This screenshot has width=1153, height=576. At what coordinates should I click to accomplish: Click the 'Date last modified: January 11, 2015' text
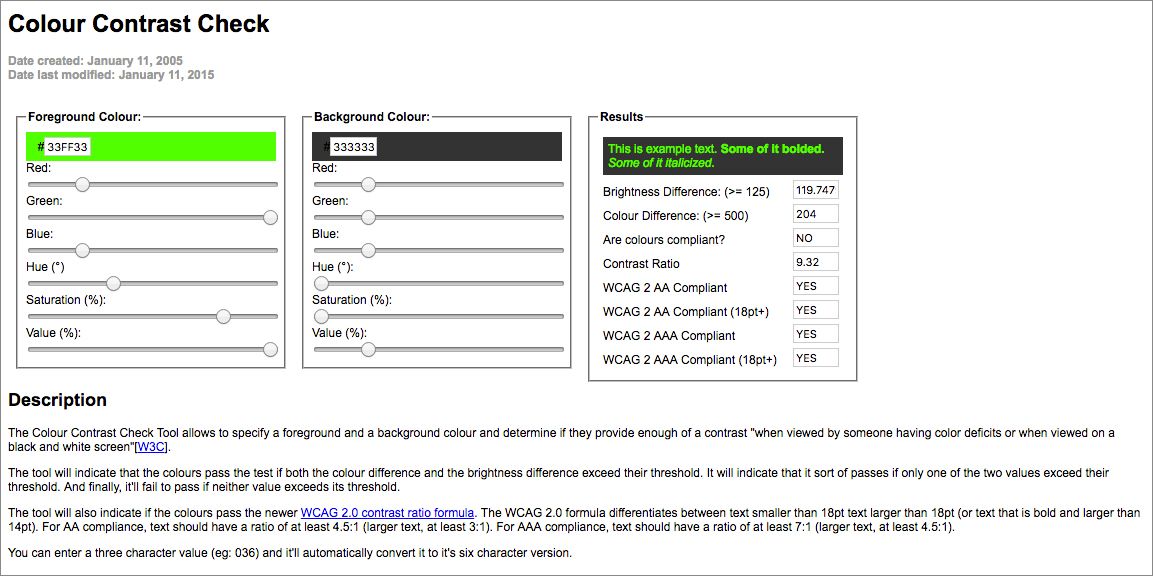click(x=111, y=74)
